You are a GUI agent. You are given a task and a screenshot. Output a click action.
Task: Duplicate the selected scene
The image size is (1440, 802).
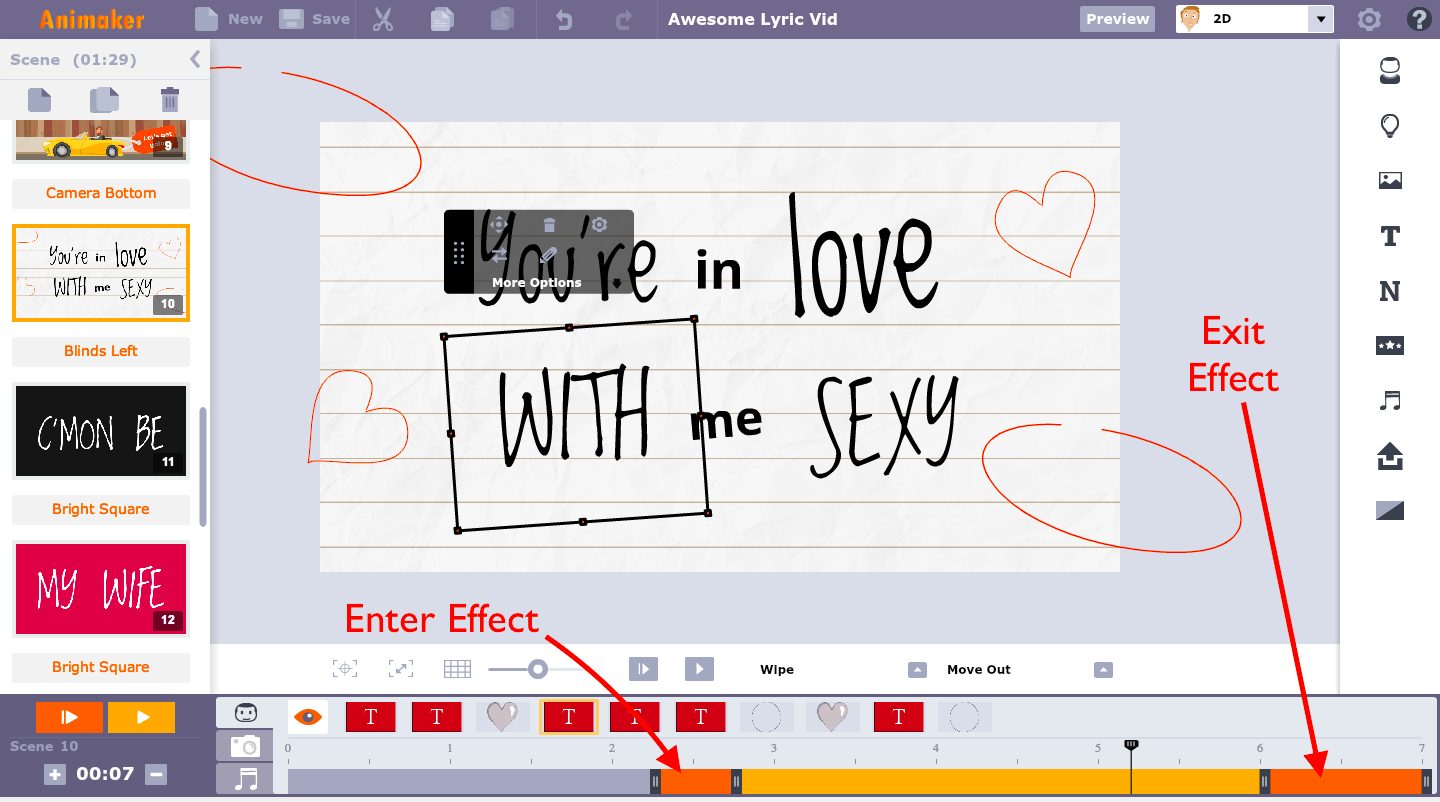104,99
